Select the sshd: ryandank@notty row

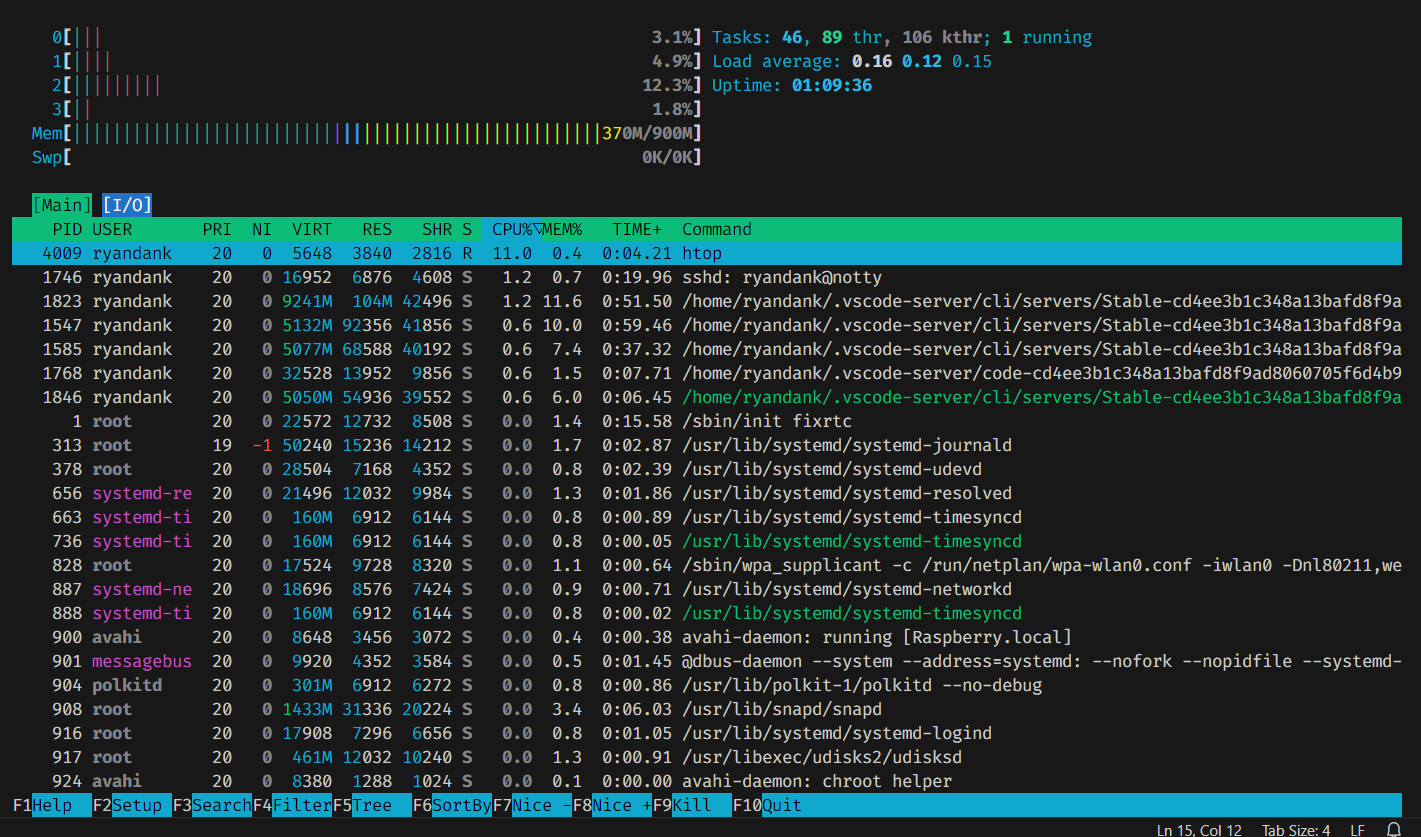coord(707,277)
